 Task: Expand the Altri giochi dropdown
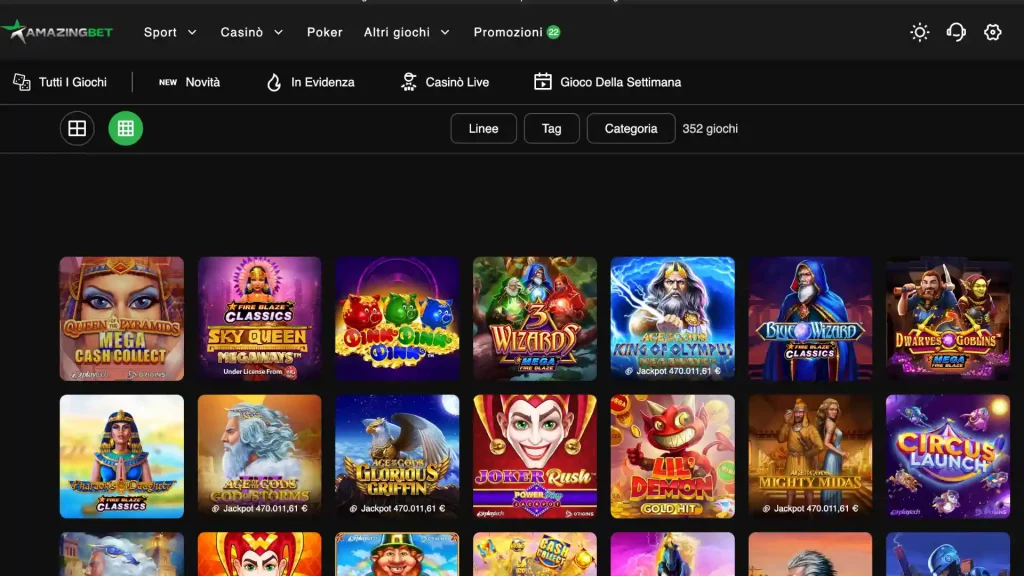tap(406, 32)
